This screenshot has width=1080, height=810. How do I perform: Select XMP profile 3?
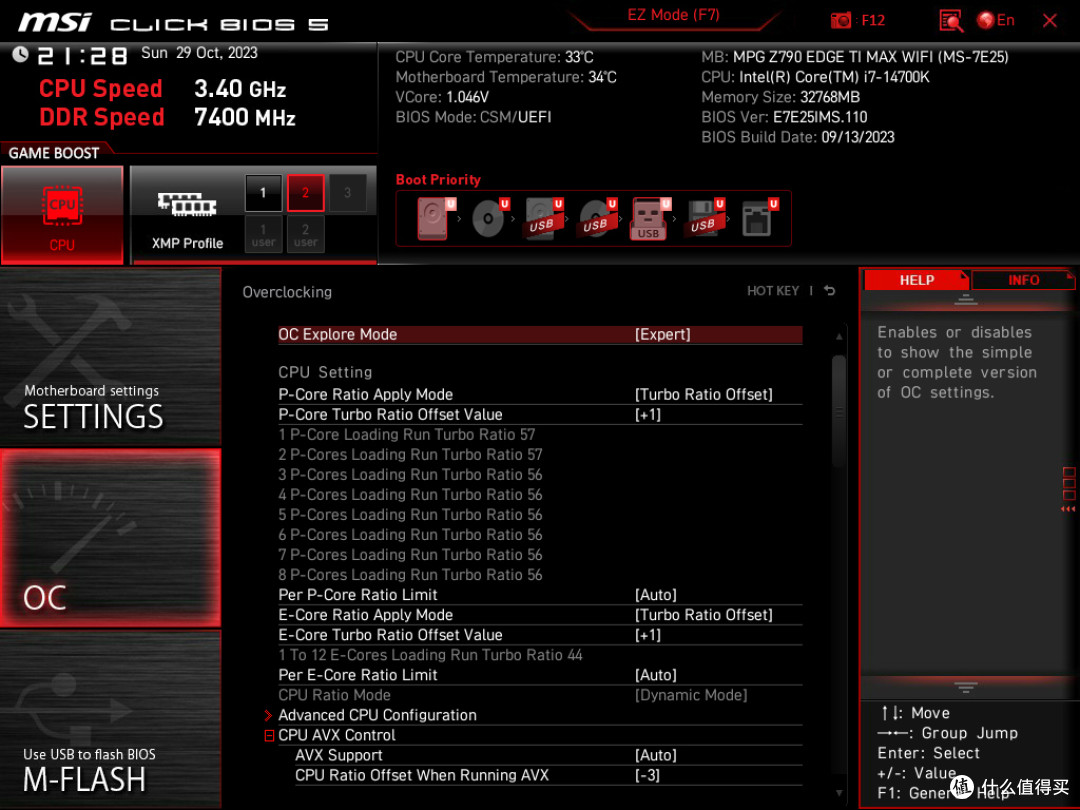pyautogui.click(x=347, y=193)
